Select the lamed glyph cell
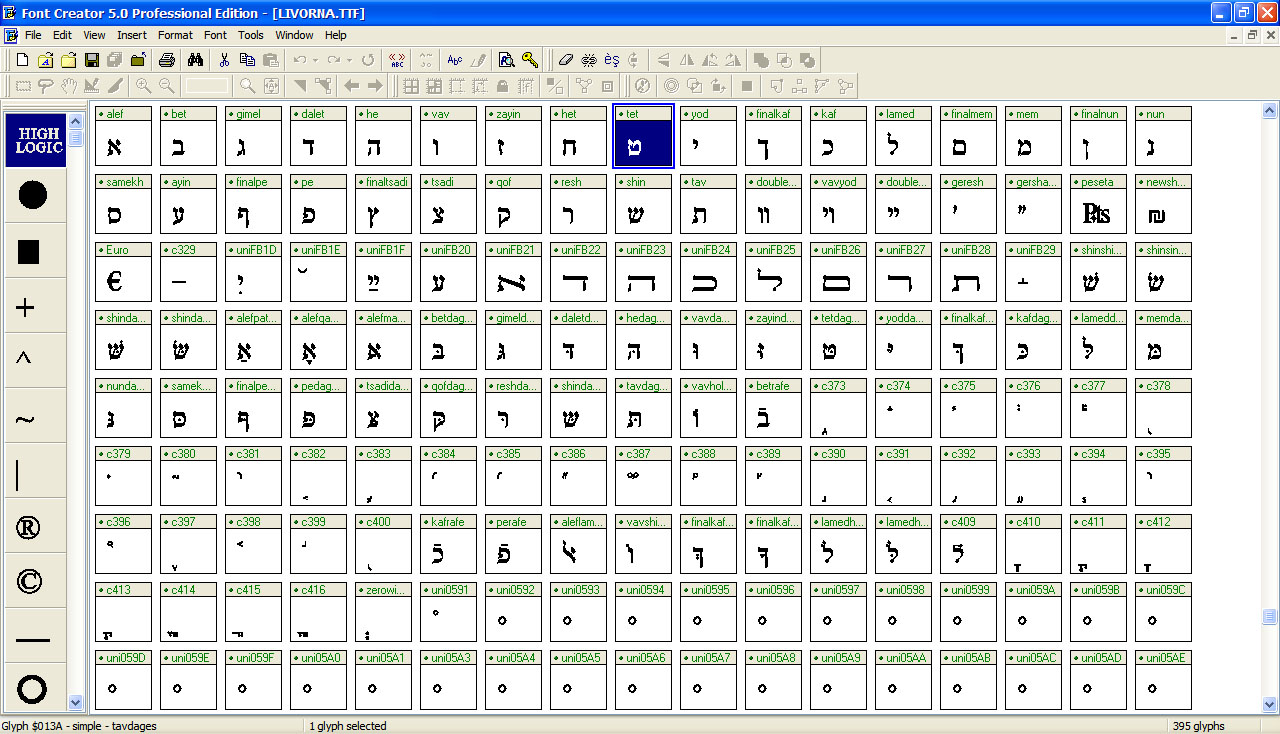 [x=904, y=136]
